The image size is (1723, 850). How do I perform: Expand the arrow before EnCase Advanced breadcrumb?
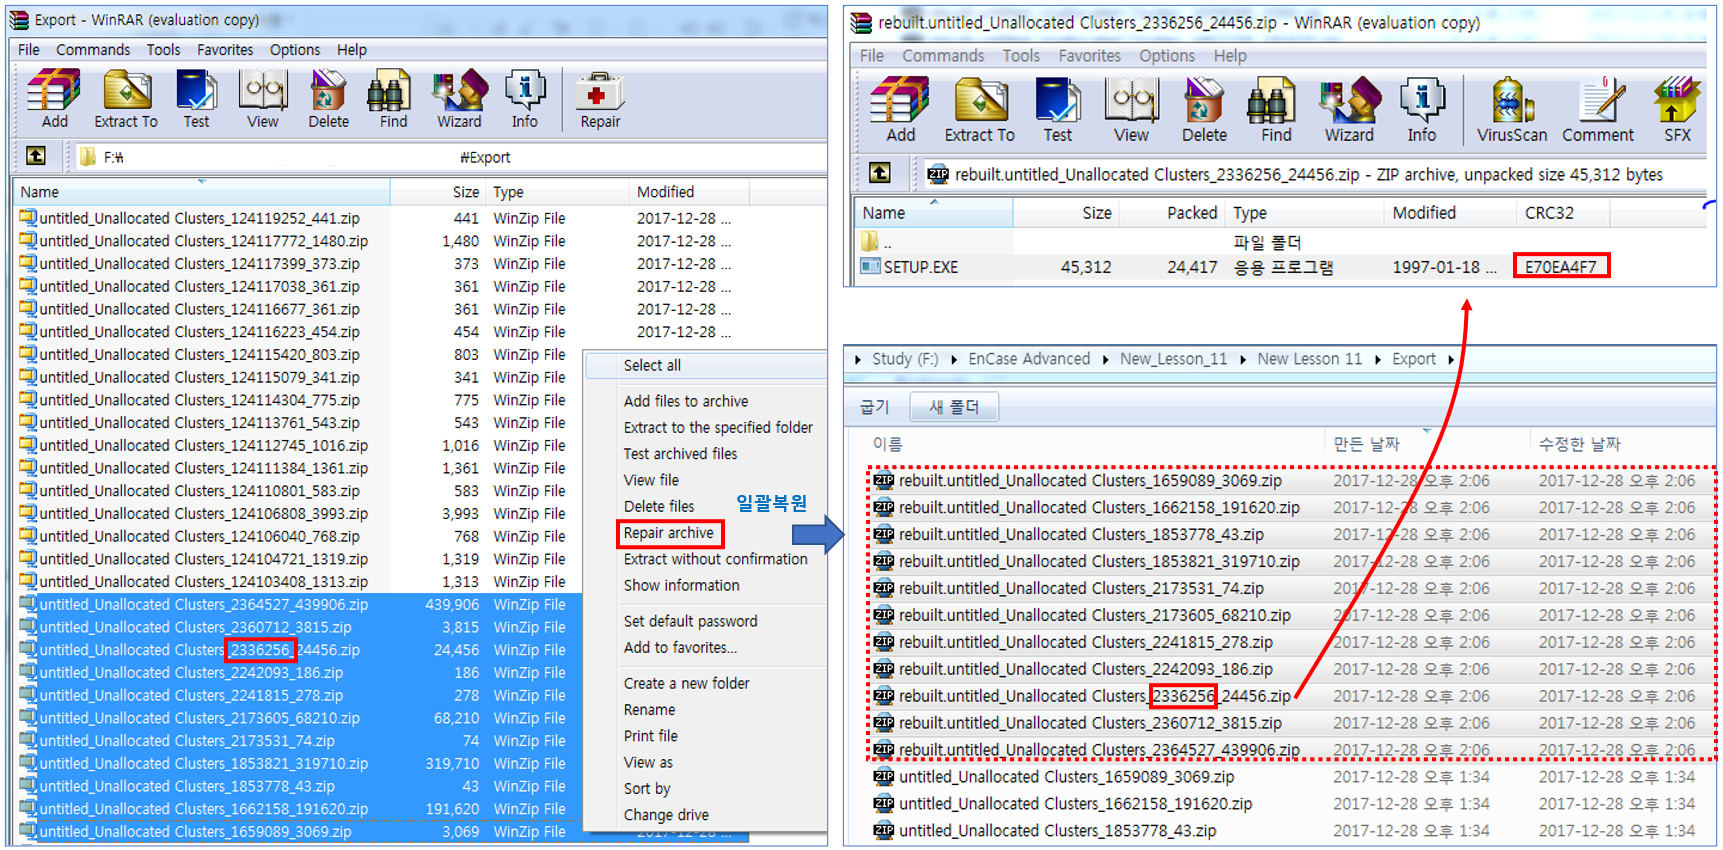954,359
